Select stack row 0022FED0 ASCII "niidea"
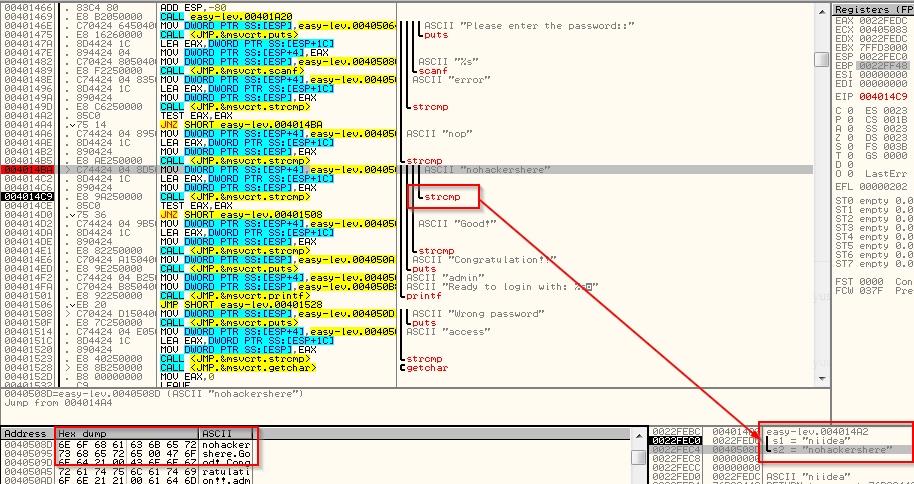Image resolution: width=914 pixels, height=484 pixels. pos(781,476)
